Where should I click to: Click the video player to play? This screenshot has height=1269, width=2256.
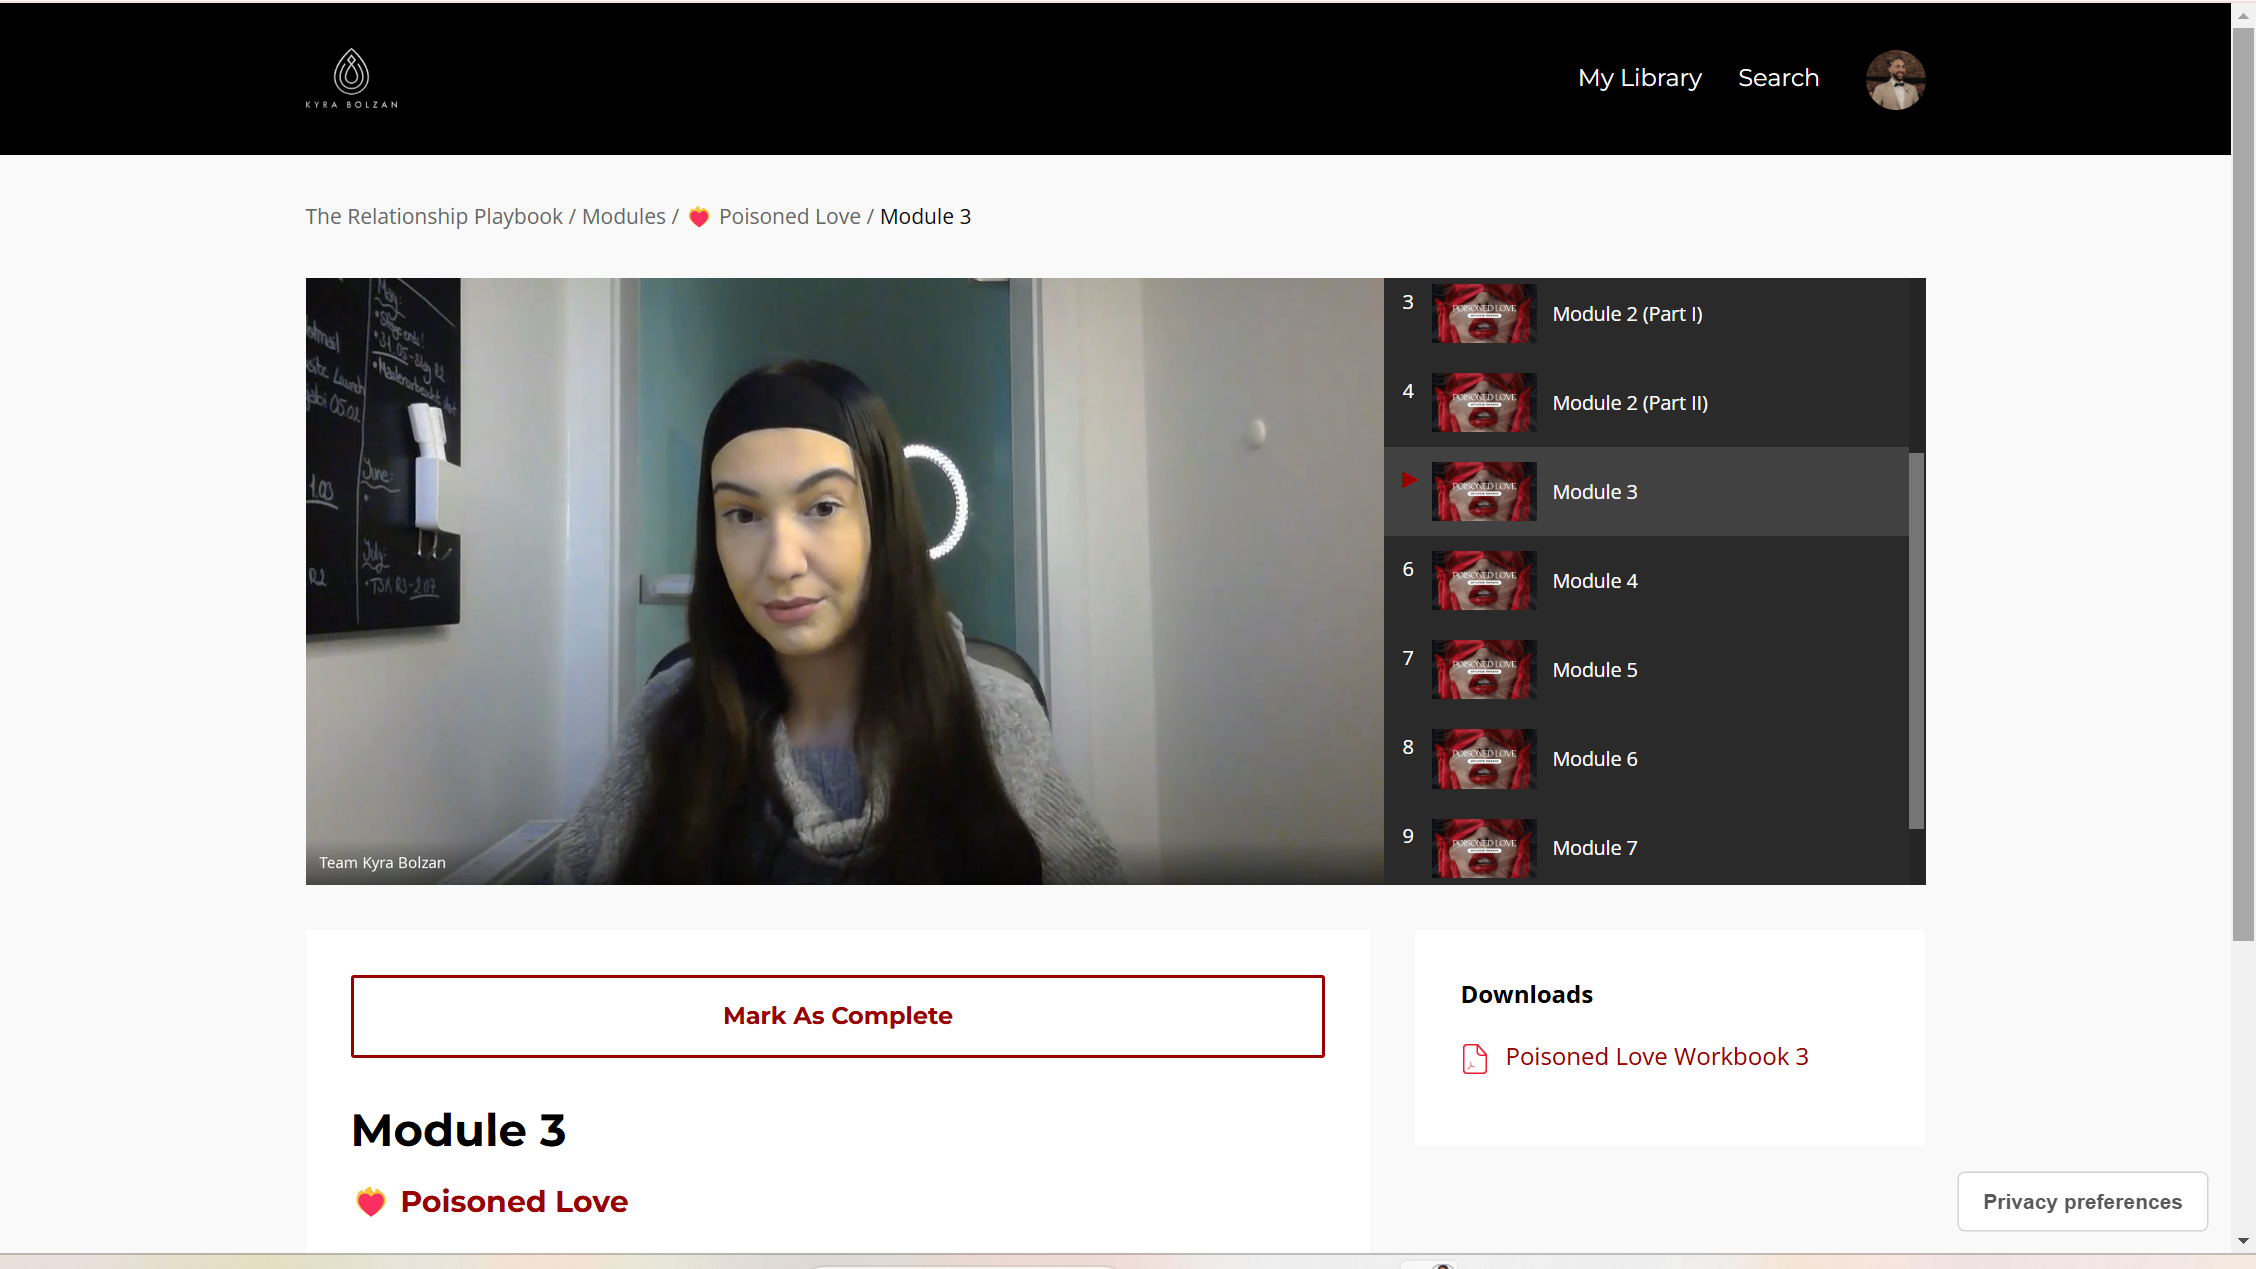pyautogui.click(x=844, y=581)
